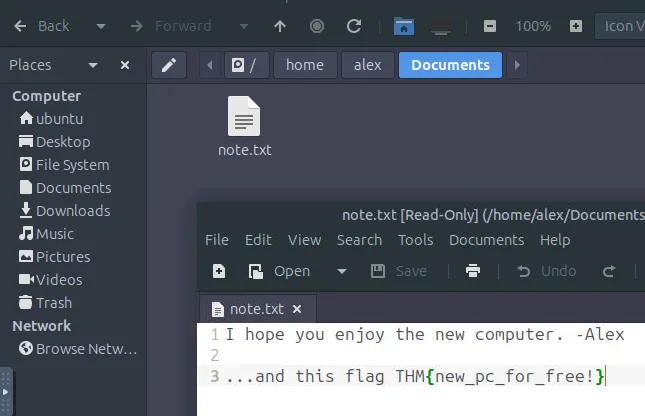Screen dimensions: 645x416
Task: Open the Tools menu
Action: (x=415, y=240)
